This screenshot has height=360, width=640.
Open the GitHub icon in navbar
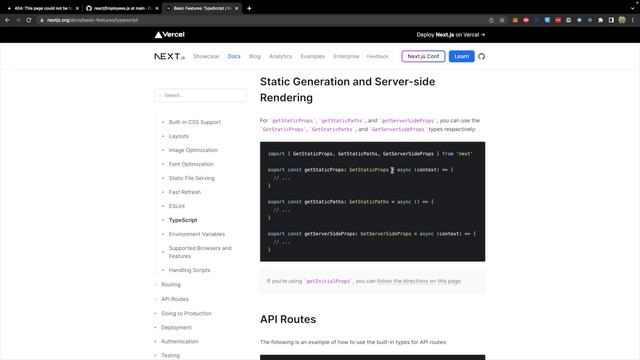tap(481, 56)
